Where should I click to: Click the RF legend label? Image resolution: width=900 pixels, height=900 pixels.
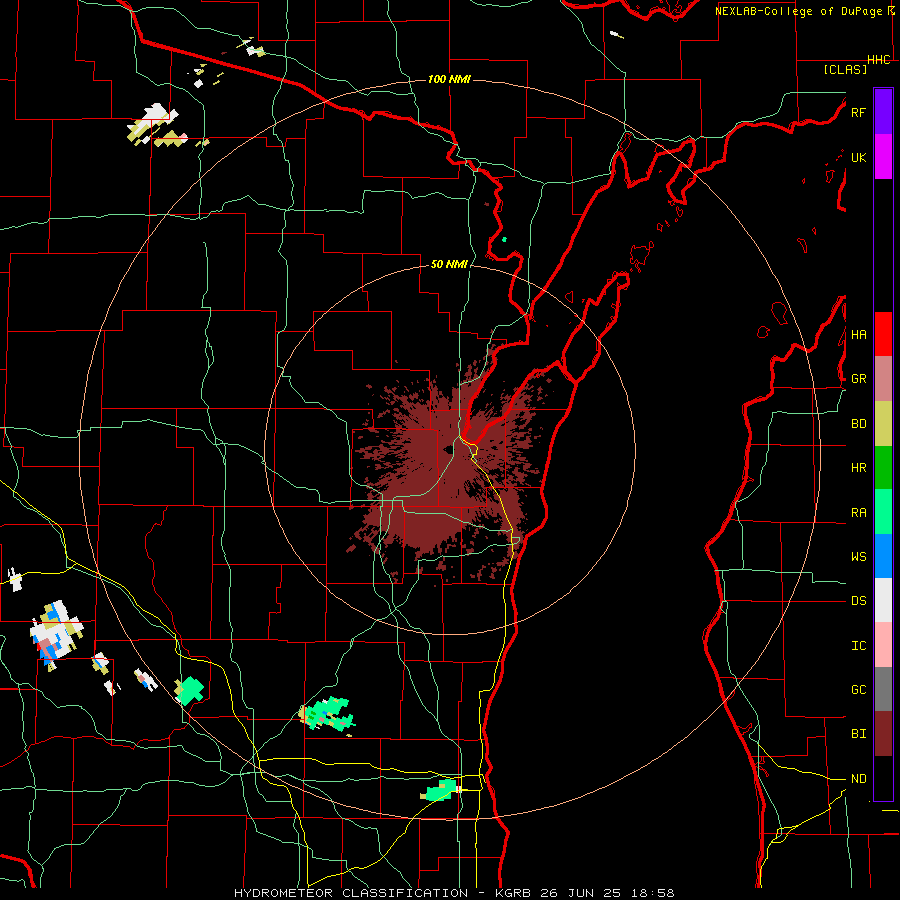858,112
